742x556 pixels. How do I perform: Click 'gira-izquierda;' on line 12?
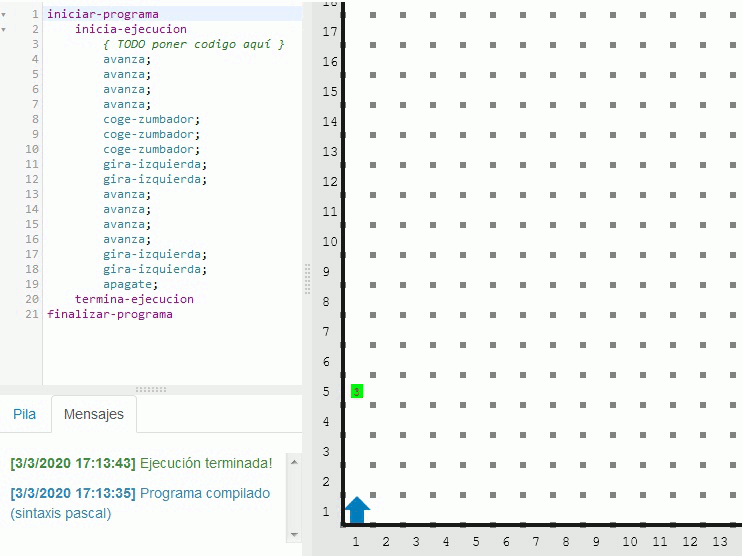coord(155,179)
